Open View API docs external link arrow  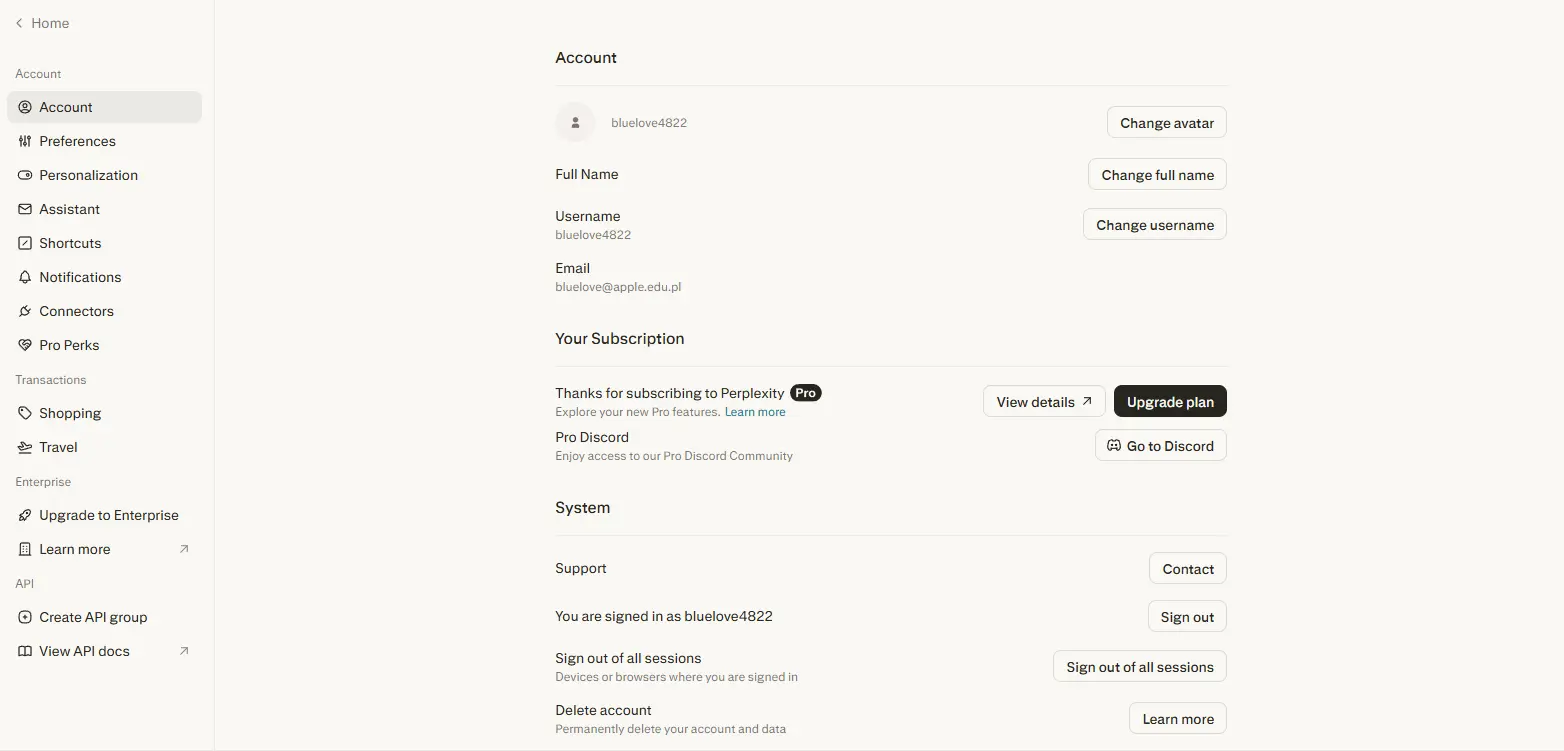tap(184, 651)
